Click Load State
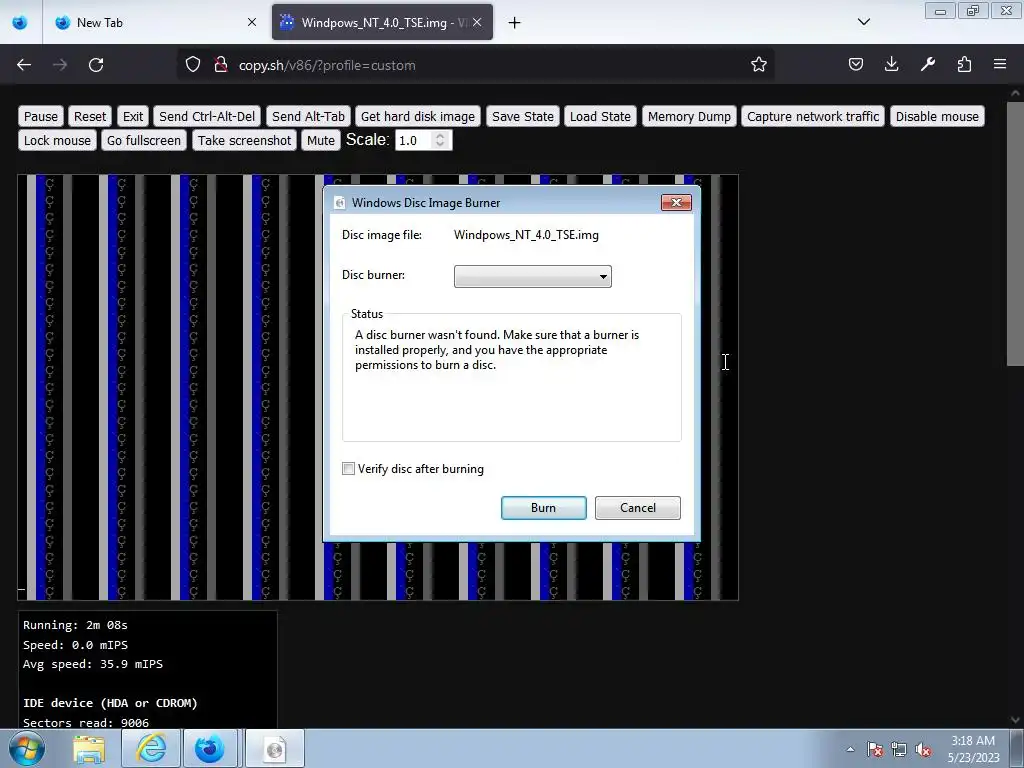The height and width of the screenshot is (768, 1024). (600, 116)
